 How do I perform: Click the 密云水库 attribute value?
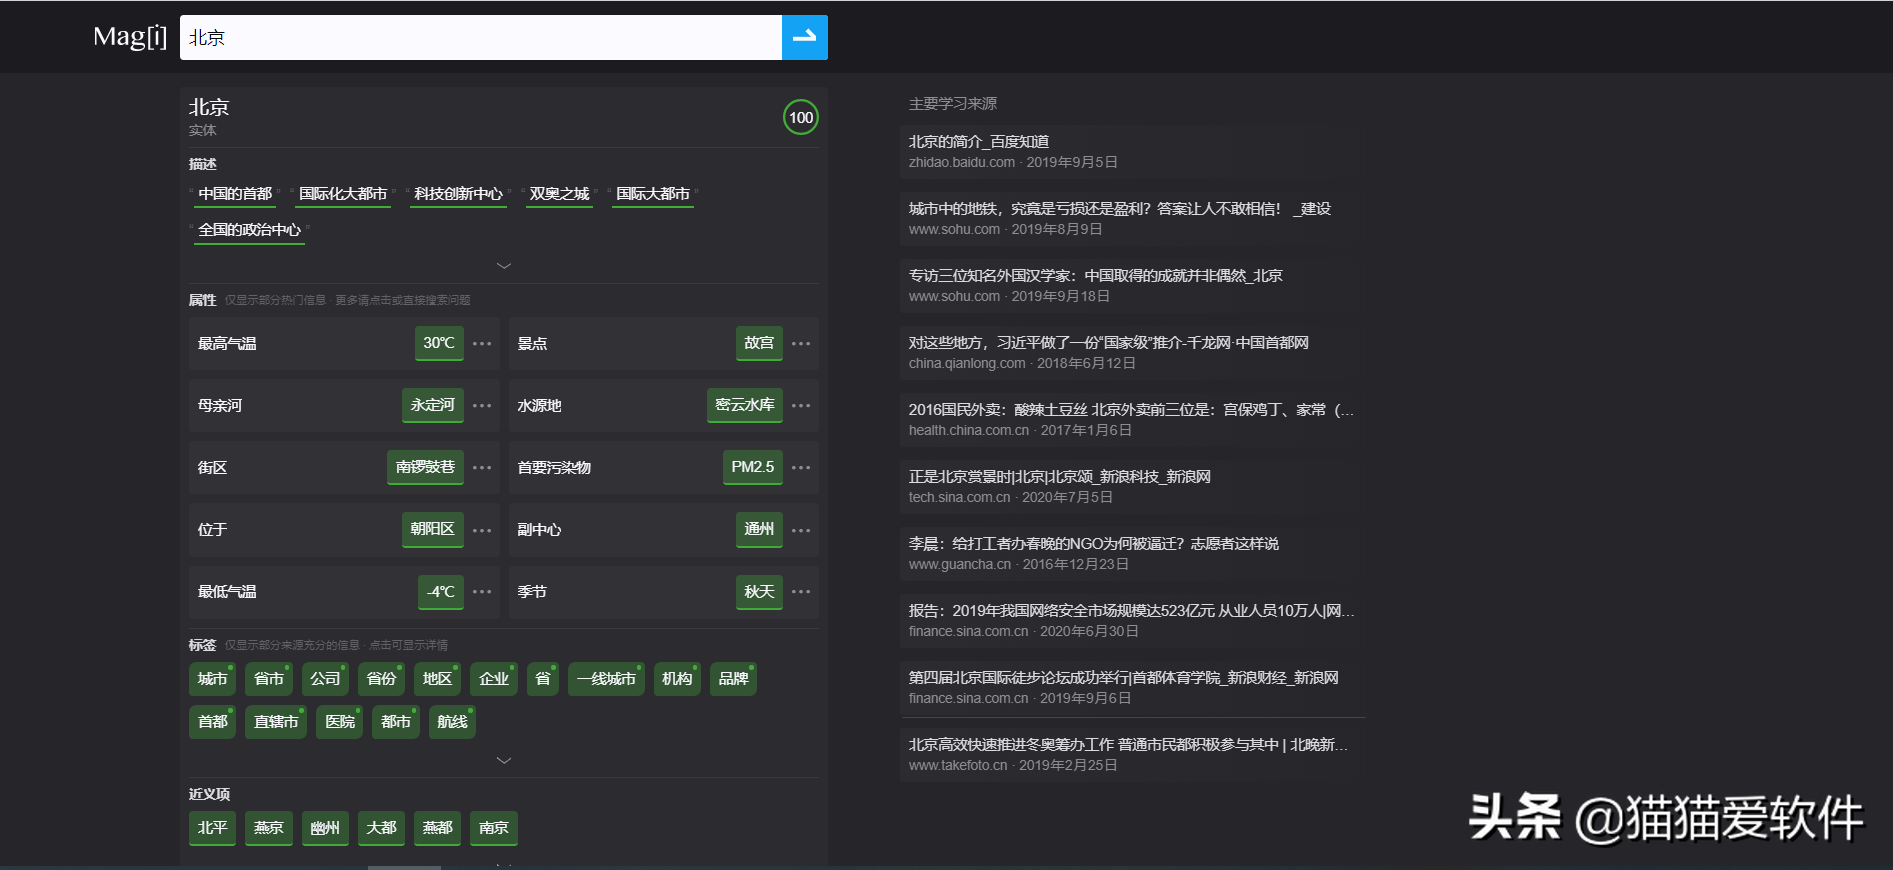[745, 405]
